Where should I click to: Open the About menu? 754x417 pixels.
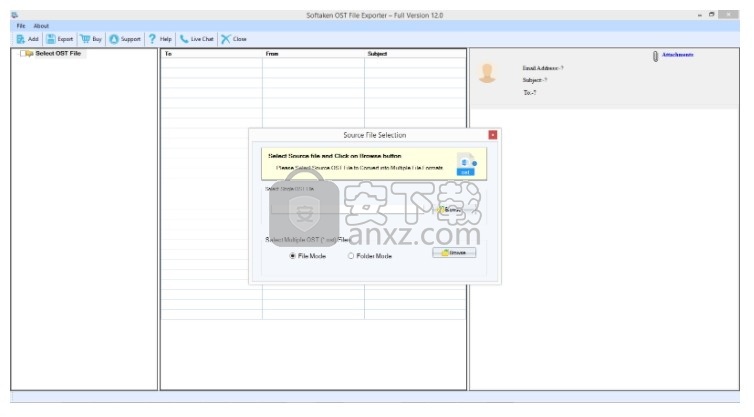(x=41, y=25)
